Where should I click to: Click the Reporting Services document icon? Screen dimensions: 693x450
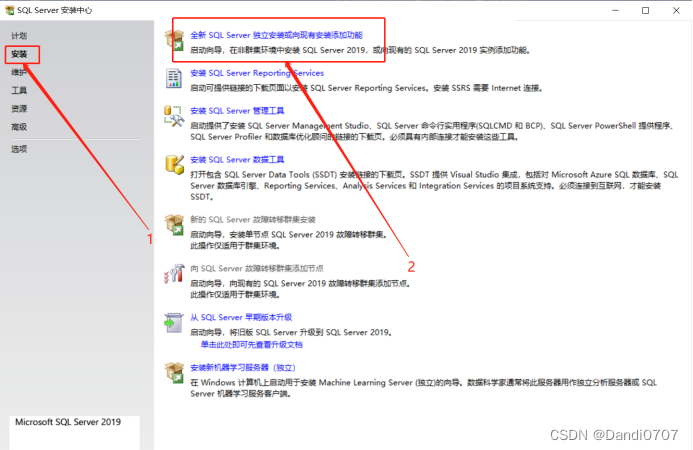click(174, 78)
